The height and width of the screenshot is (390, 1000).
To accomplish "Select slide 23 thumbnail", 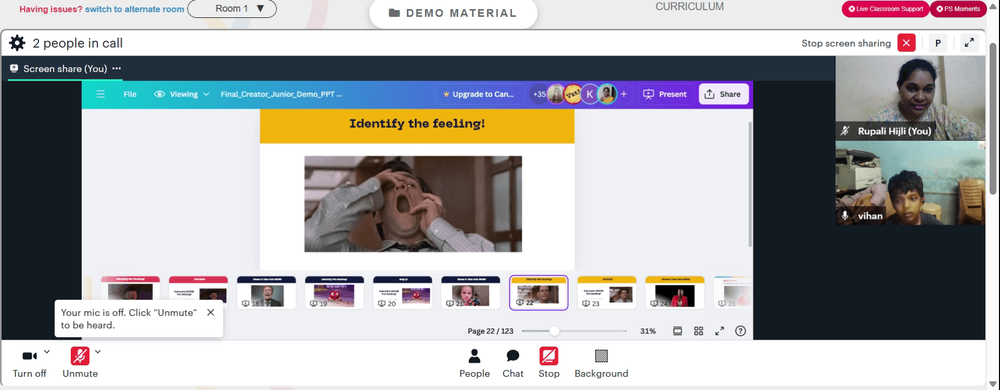I will pos(607,293).
